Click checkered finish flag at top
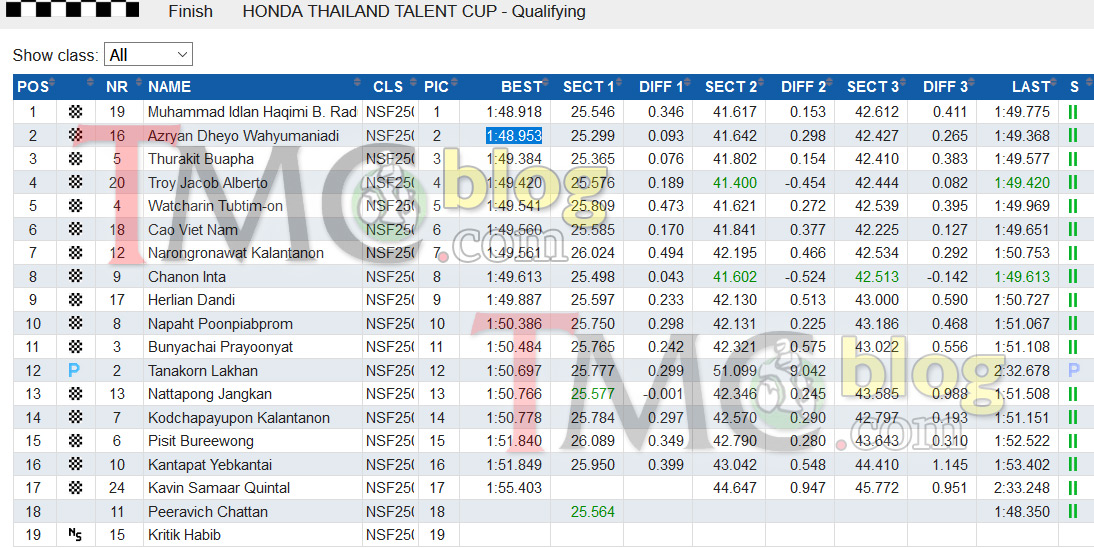Viewport: 1094px width, 548px height. coord(73,8)
